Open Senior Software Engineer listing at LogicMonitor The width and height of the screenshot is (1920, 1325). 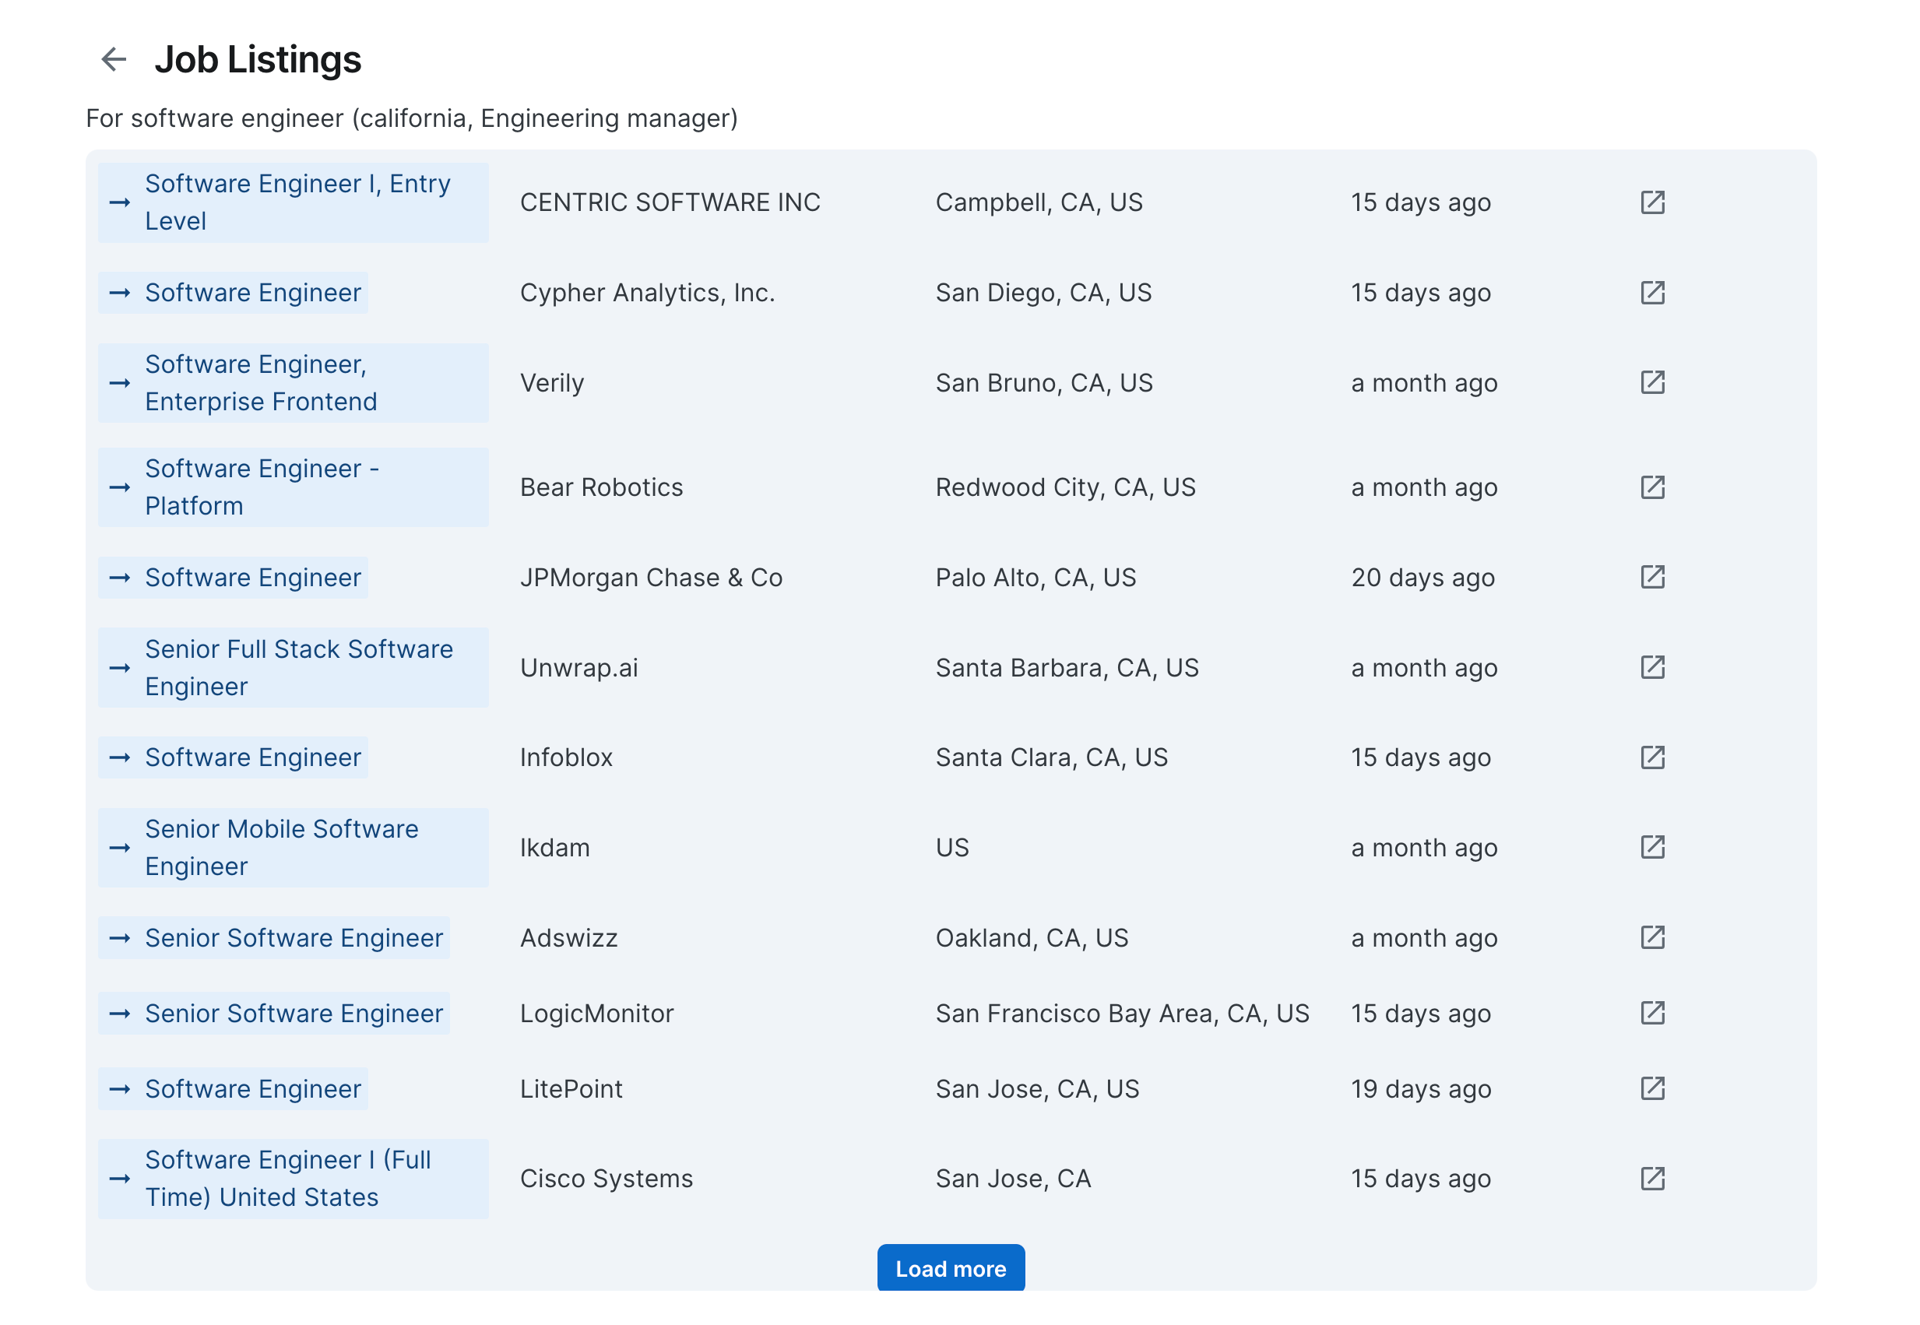point(274,1013)
